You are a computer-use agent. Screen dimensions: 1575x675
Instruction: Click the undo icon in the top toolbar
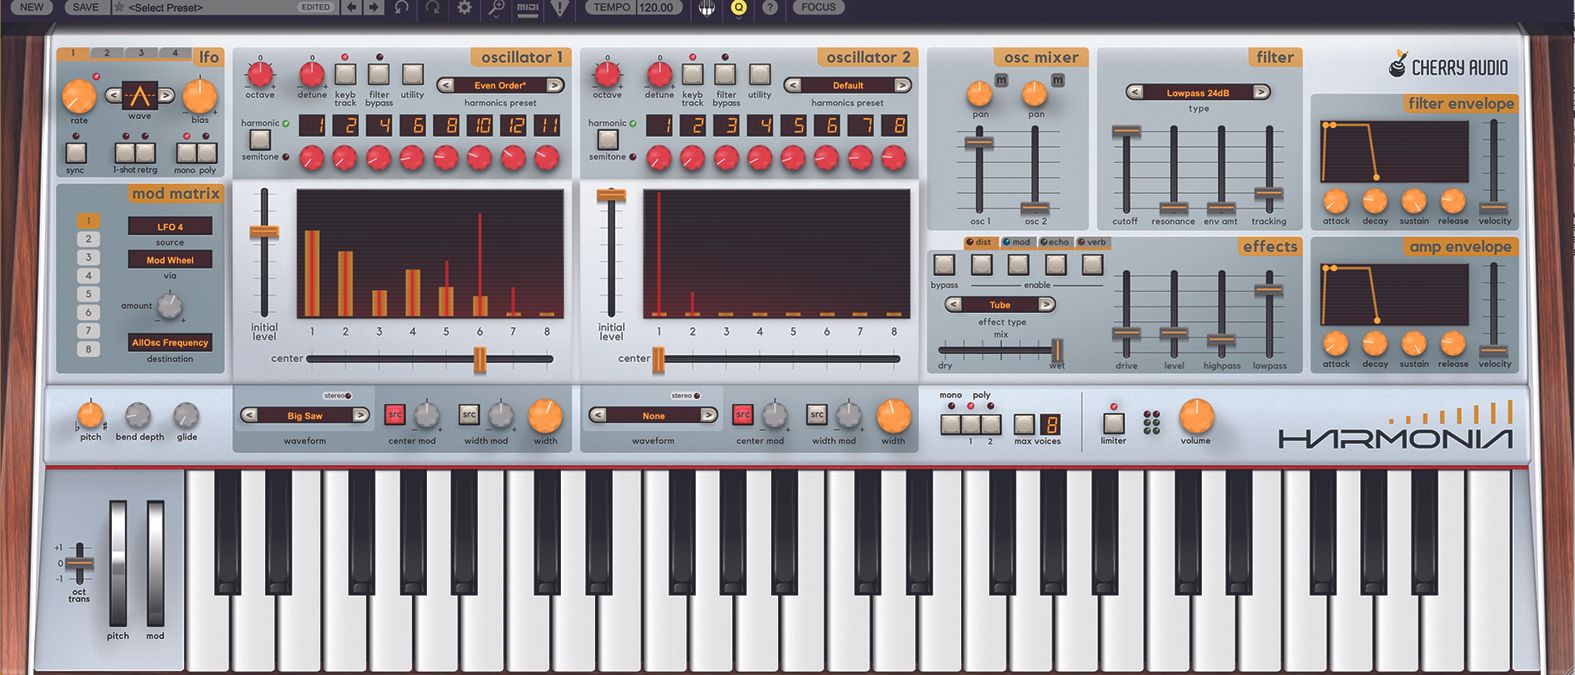tap(401, 7)
